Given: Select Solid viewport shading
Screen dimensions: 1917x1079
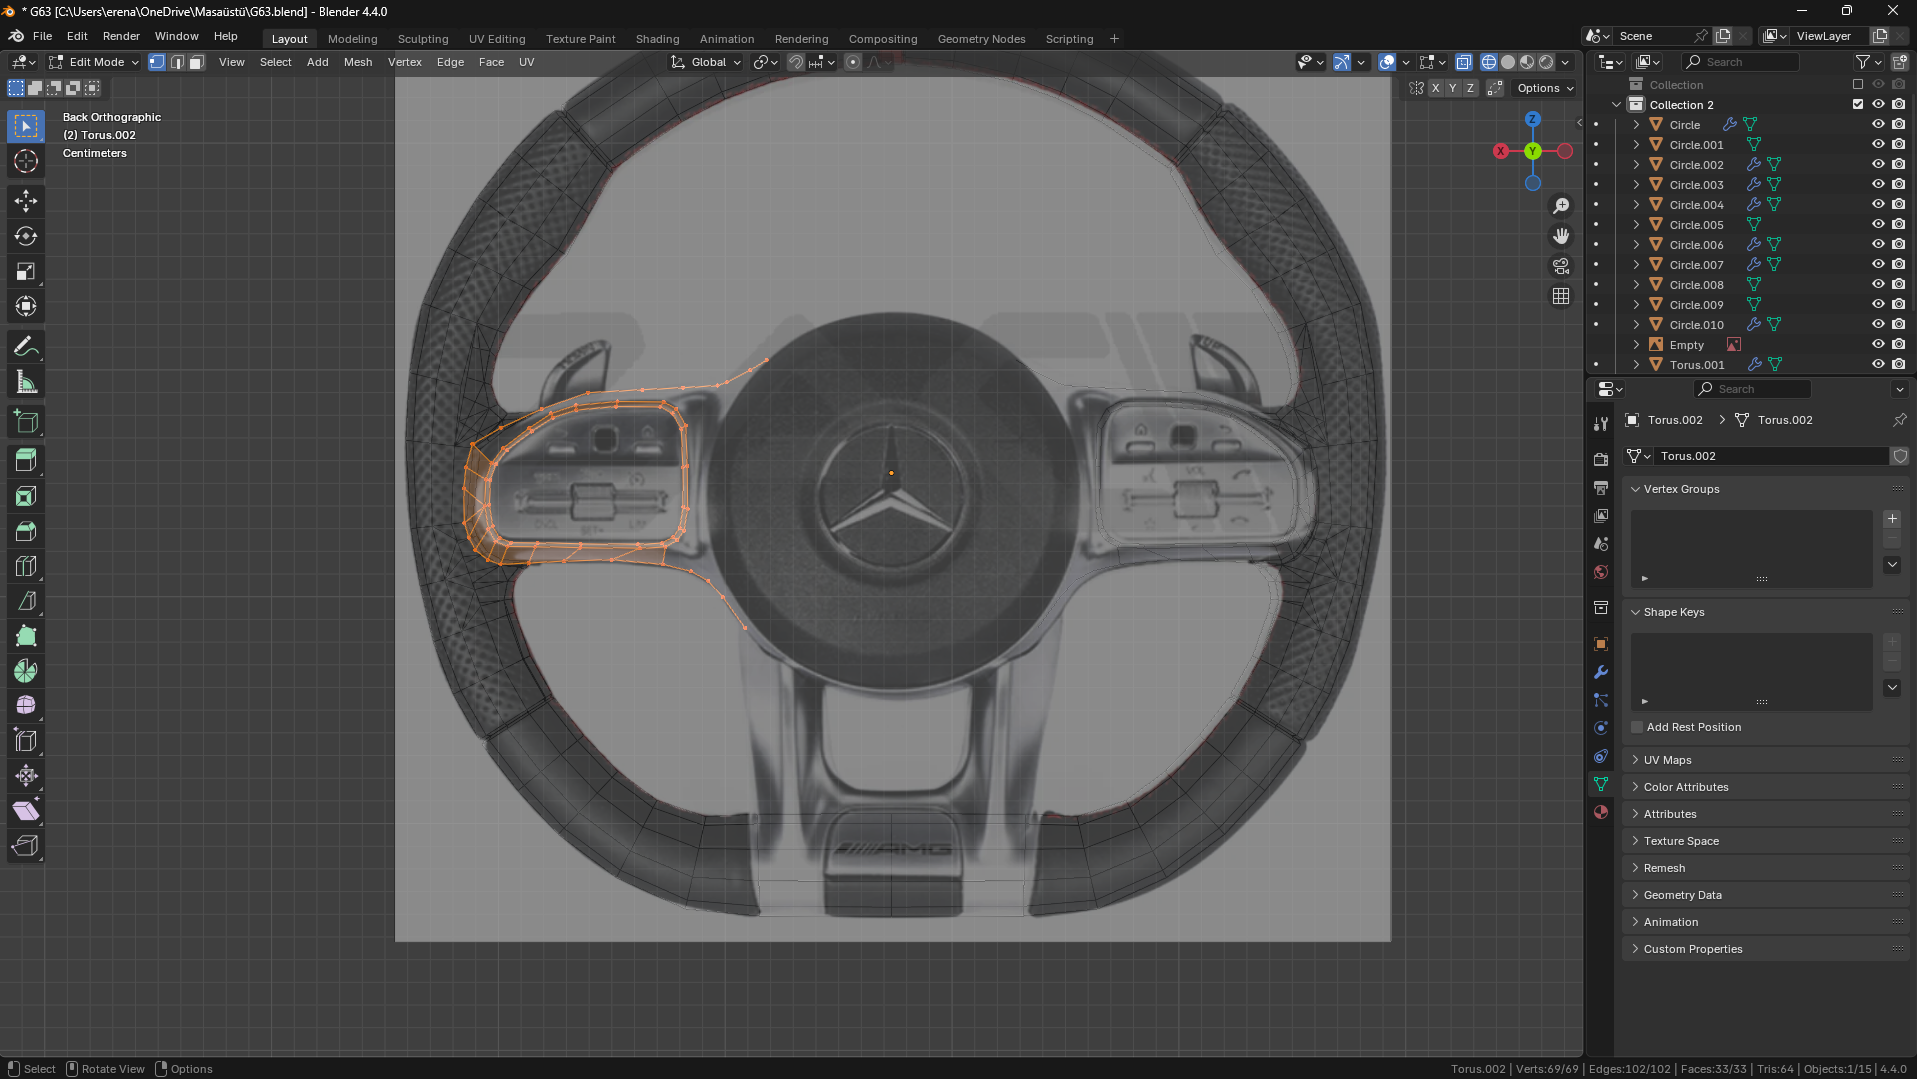Looking at the screenshot, I should coord(1508,62).
